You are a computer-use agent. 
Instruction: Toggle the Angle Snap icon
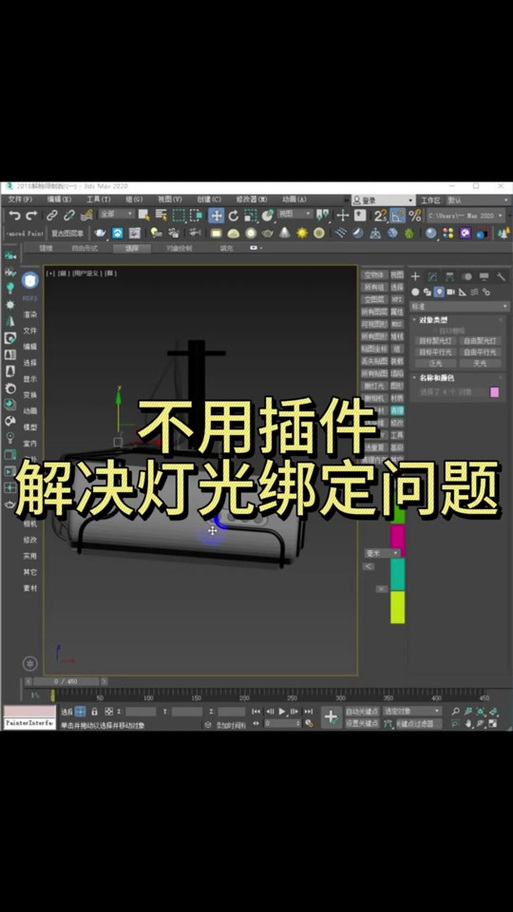[x=398, y=216]
